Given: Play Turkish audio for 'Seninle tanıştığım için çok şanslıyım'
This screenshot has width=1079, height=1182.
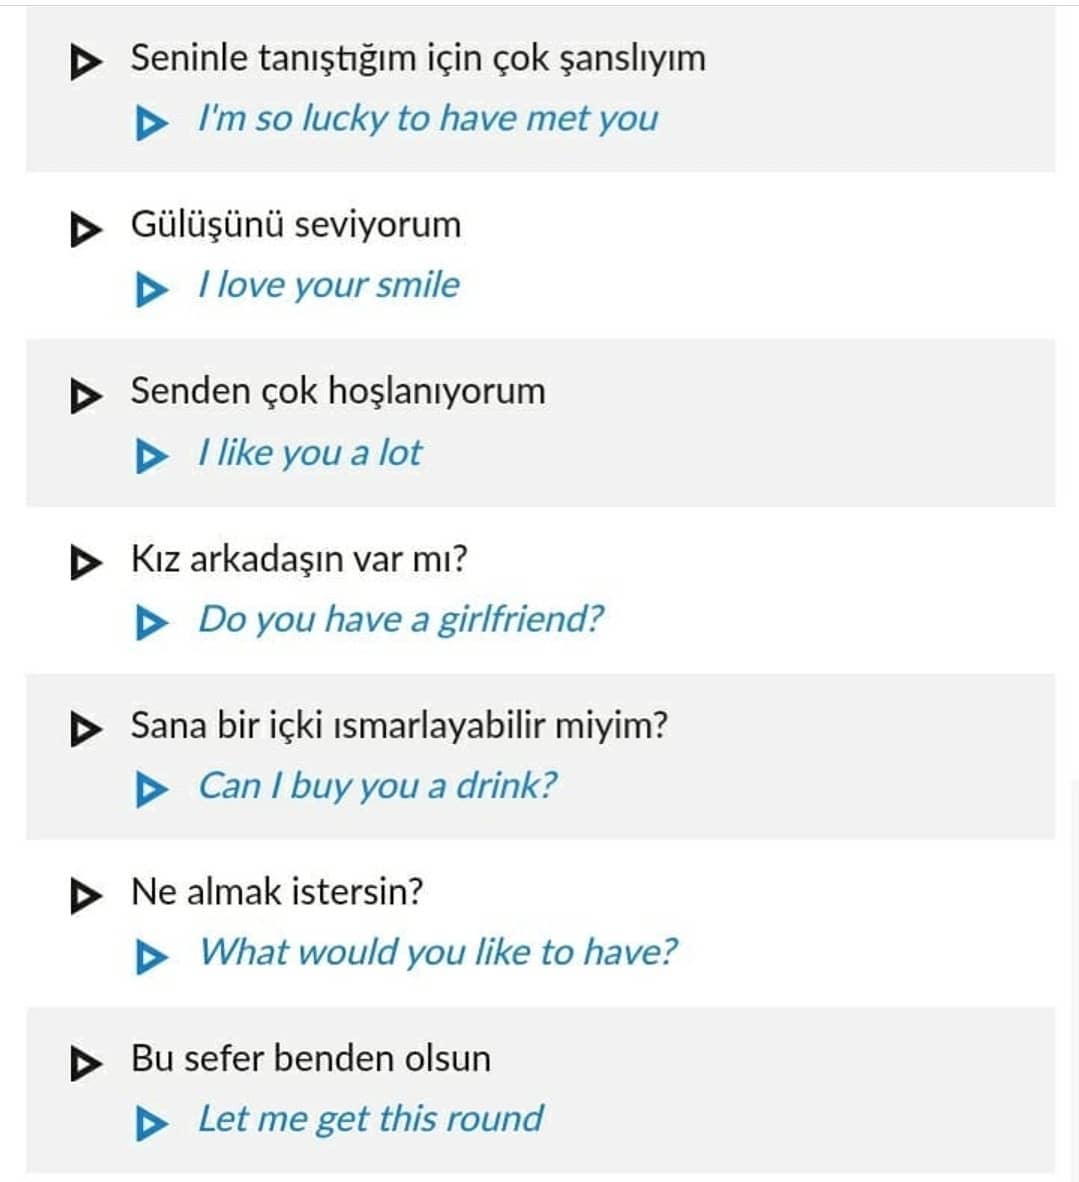Looking at the screenshot, I should click(x=86, y=63).
